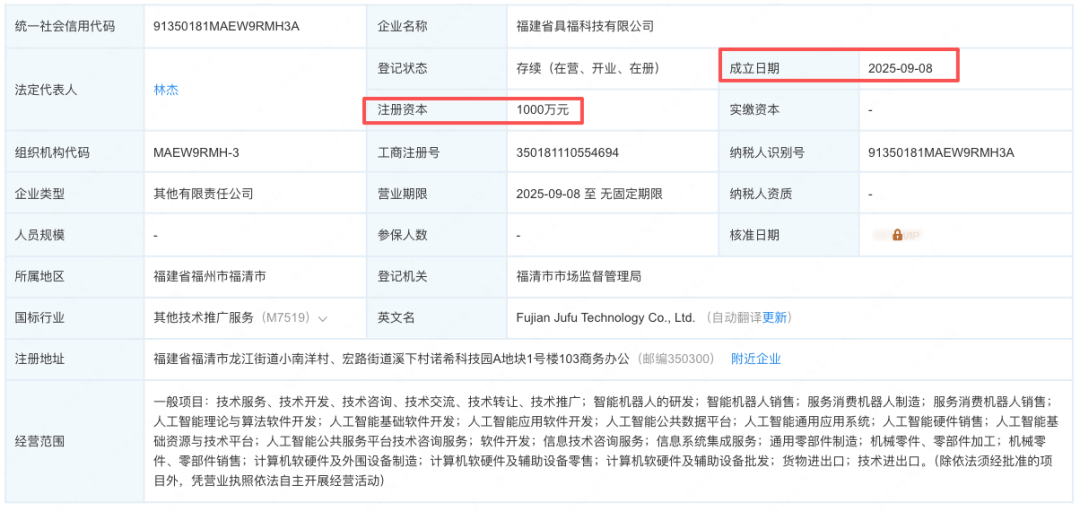The image size is (1080, 511).
Task: Click company type 其他有限责任公司
Action: 203,194
